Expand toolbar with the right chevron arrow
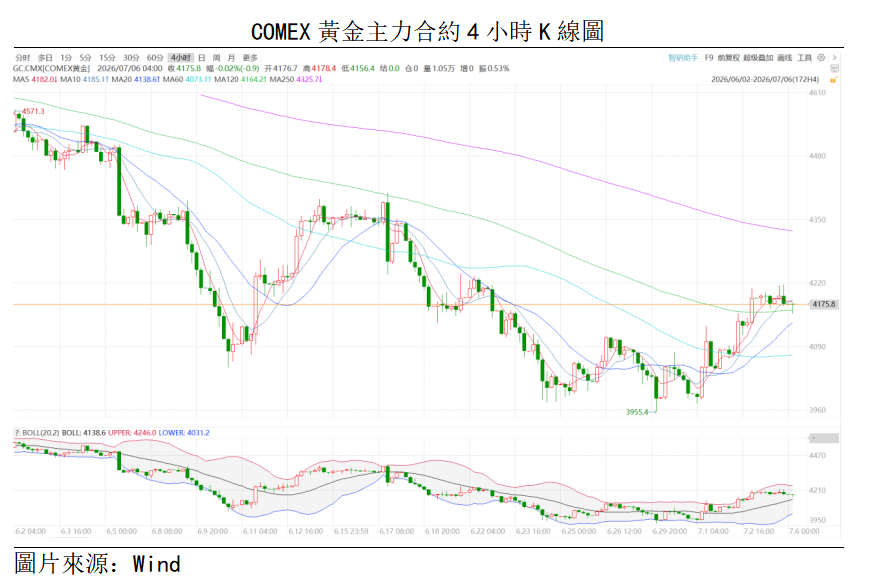 pyautogui.click(x=835, y=58)
